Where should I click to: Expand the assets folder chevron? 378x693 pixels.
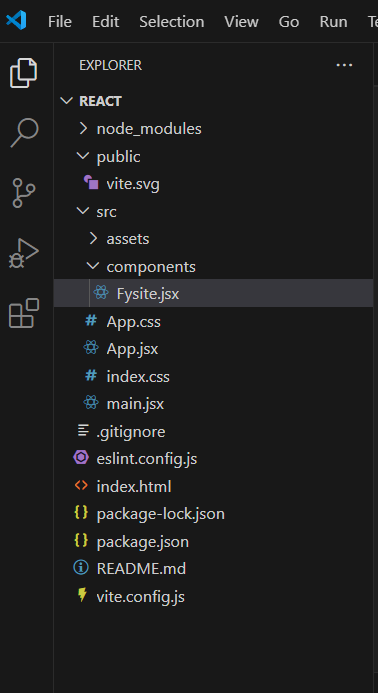(x=93, y=239)
